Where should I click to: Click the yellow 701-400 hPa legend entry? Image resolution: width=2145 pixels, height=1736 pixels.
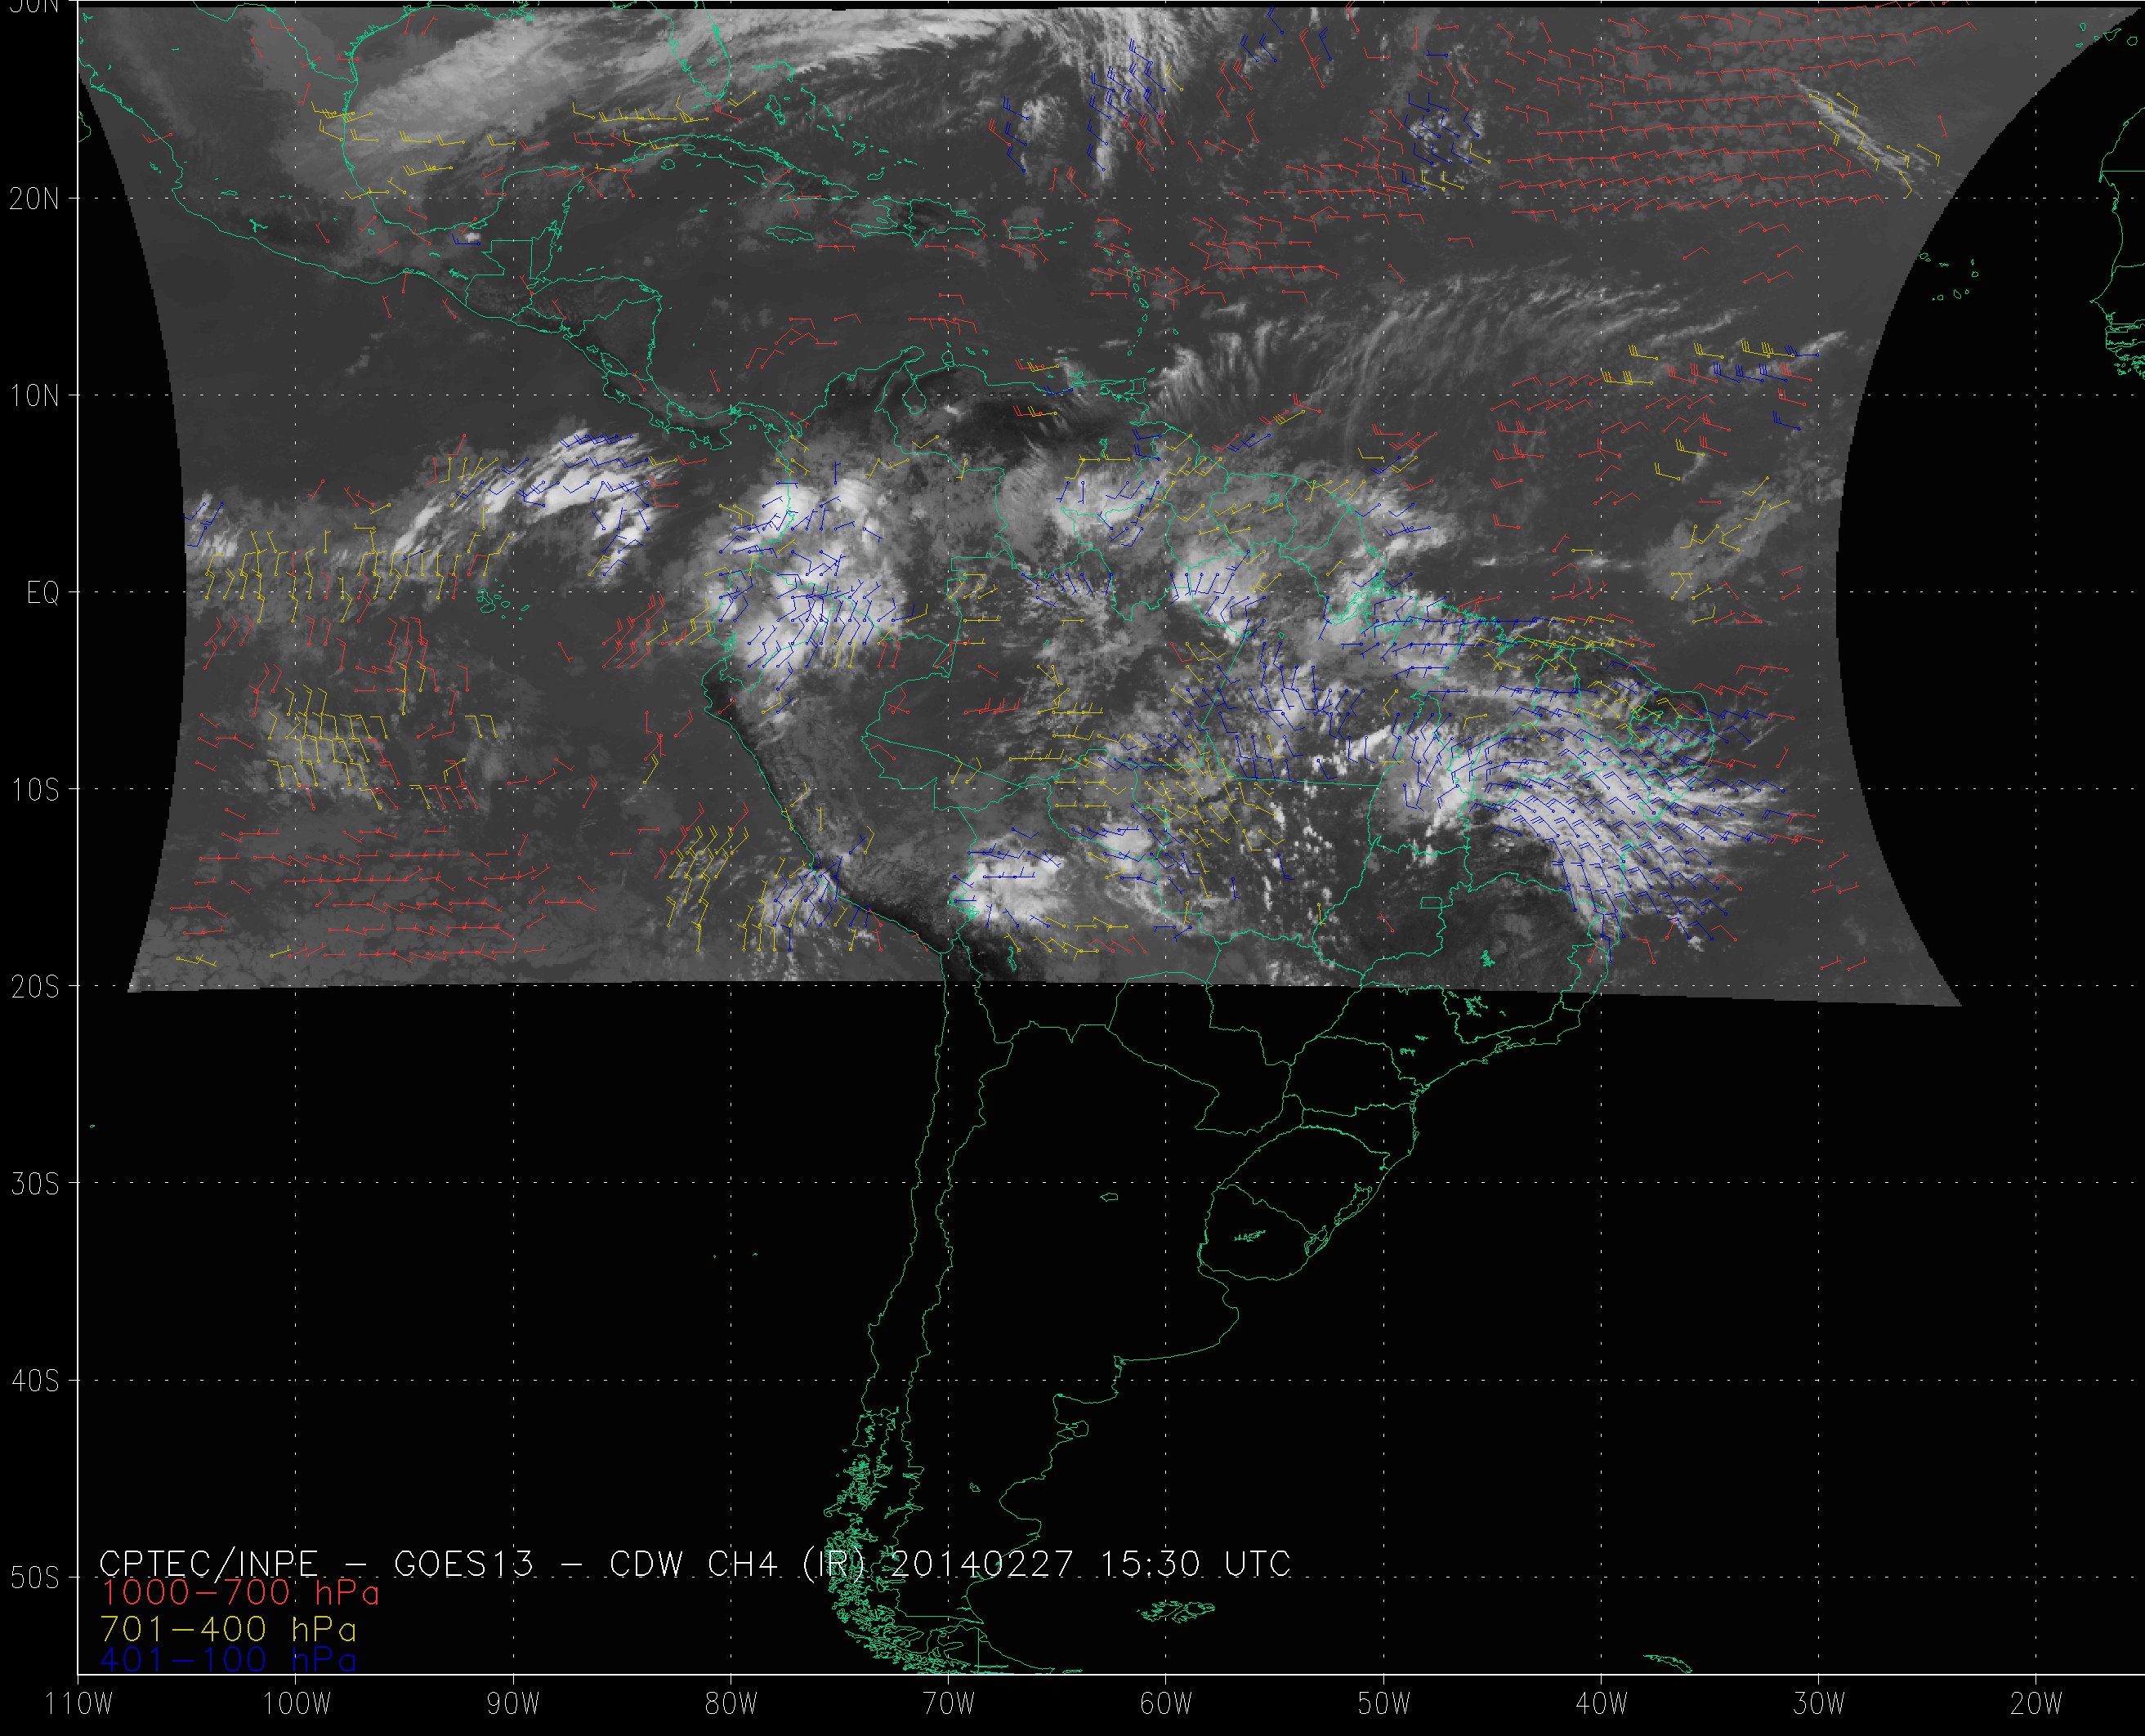228,1627
